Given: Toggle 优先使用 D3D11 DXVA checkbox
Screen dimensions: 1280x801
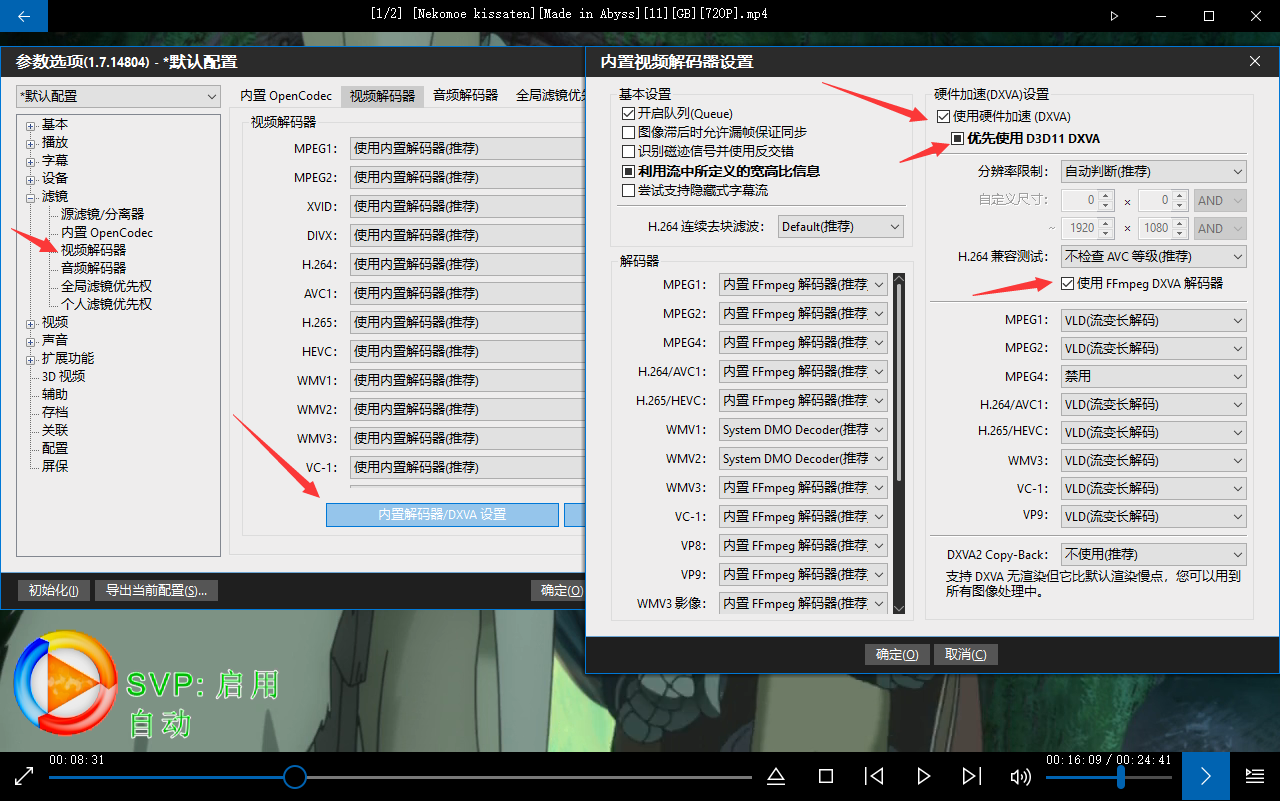Looking at the screenshot, I should [x=957, y=138].
